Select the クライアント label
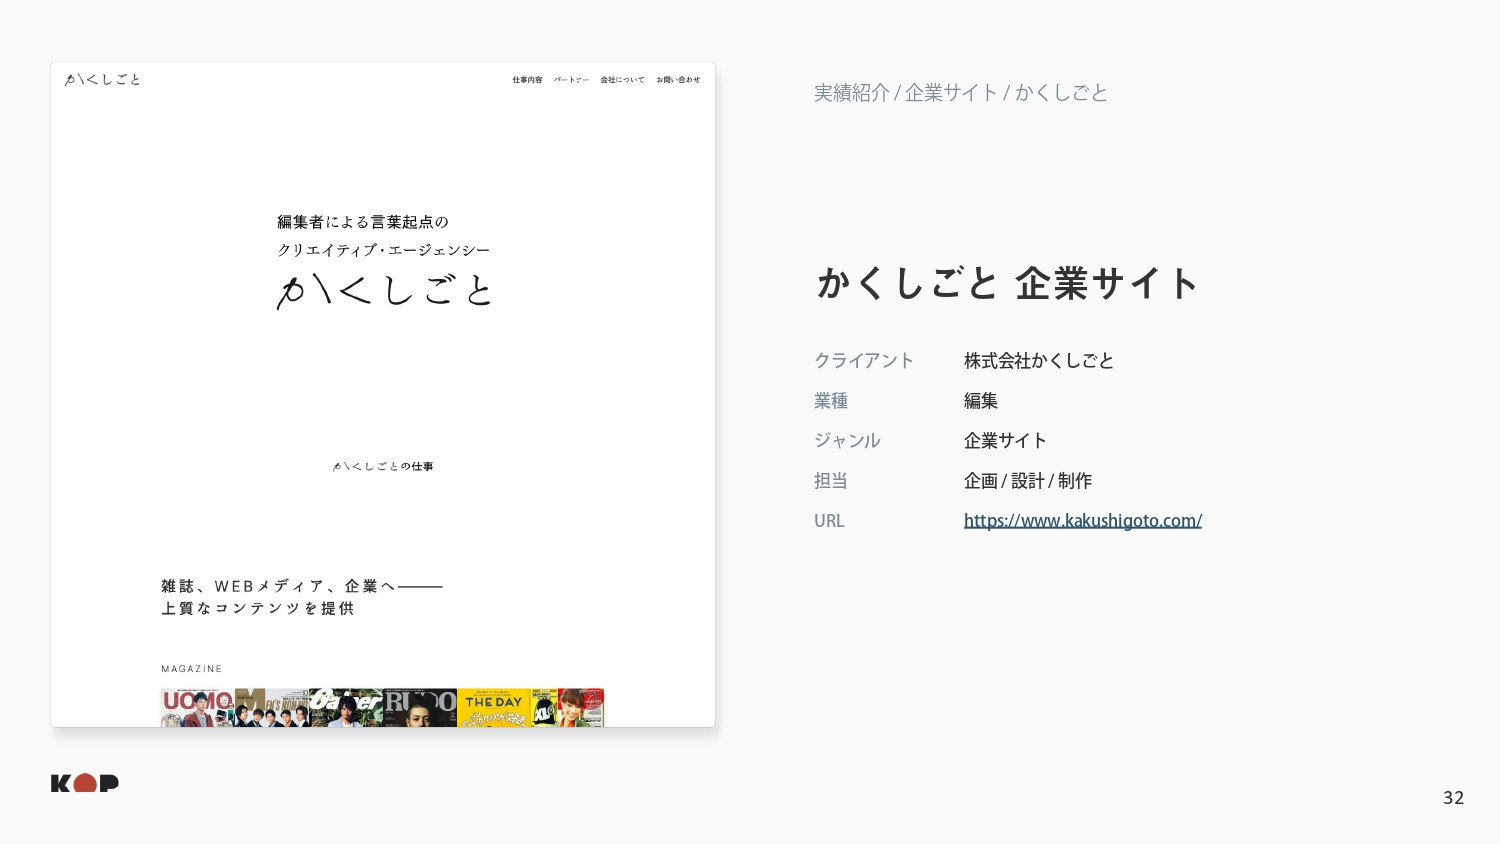 [x=864, y=361]
